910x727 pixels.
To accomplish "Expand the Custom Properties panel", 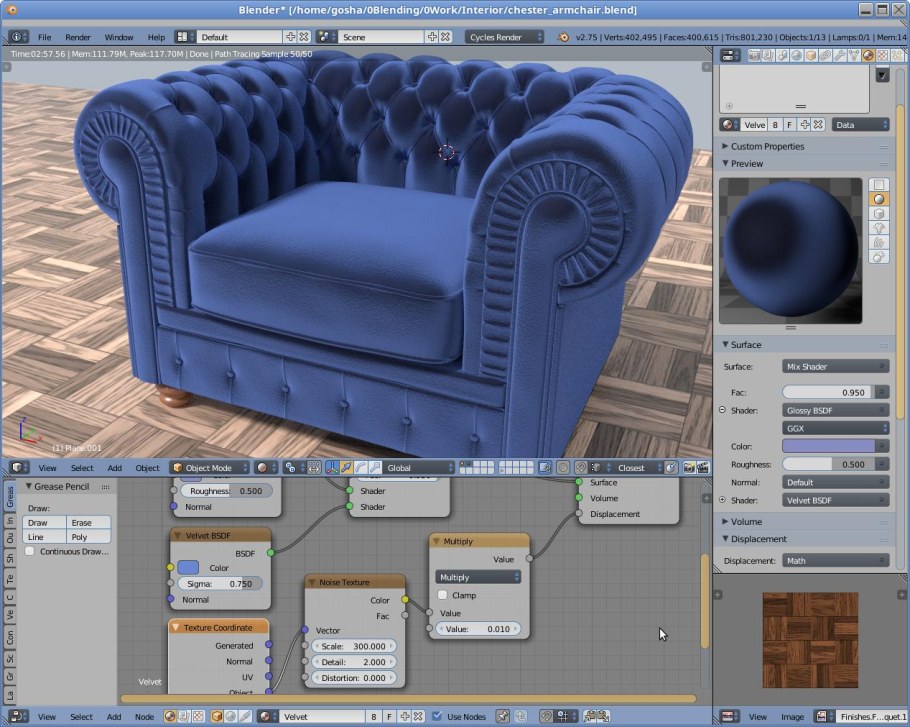I will 767,146.
